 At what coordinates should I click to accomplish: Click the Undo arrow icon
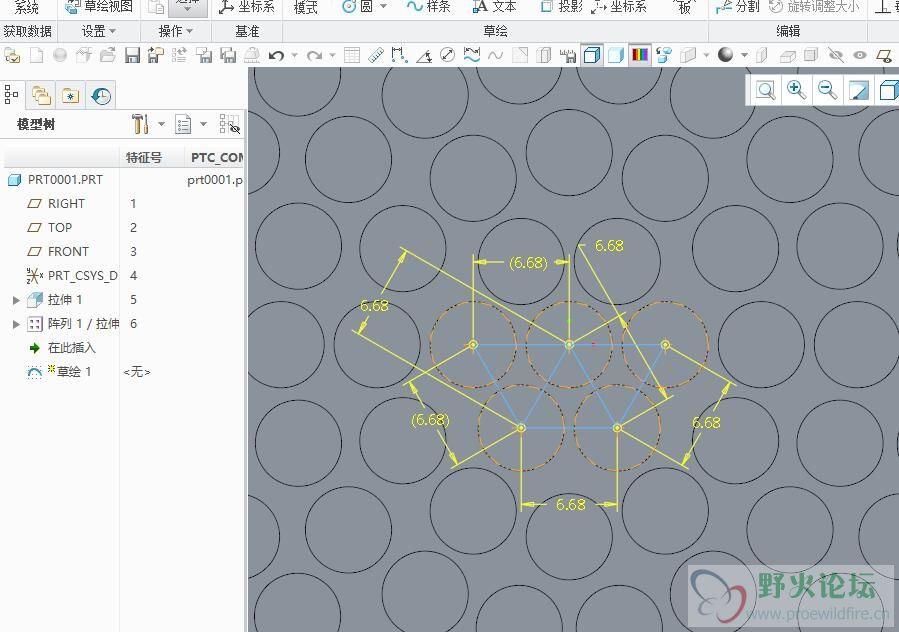pos(276,56)
